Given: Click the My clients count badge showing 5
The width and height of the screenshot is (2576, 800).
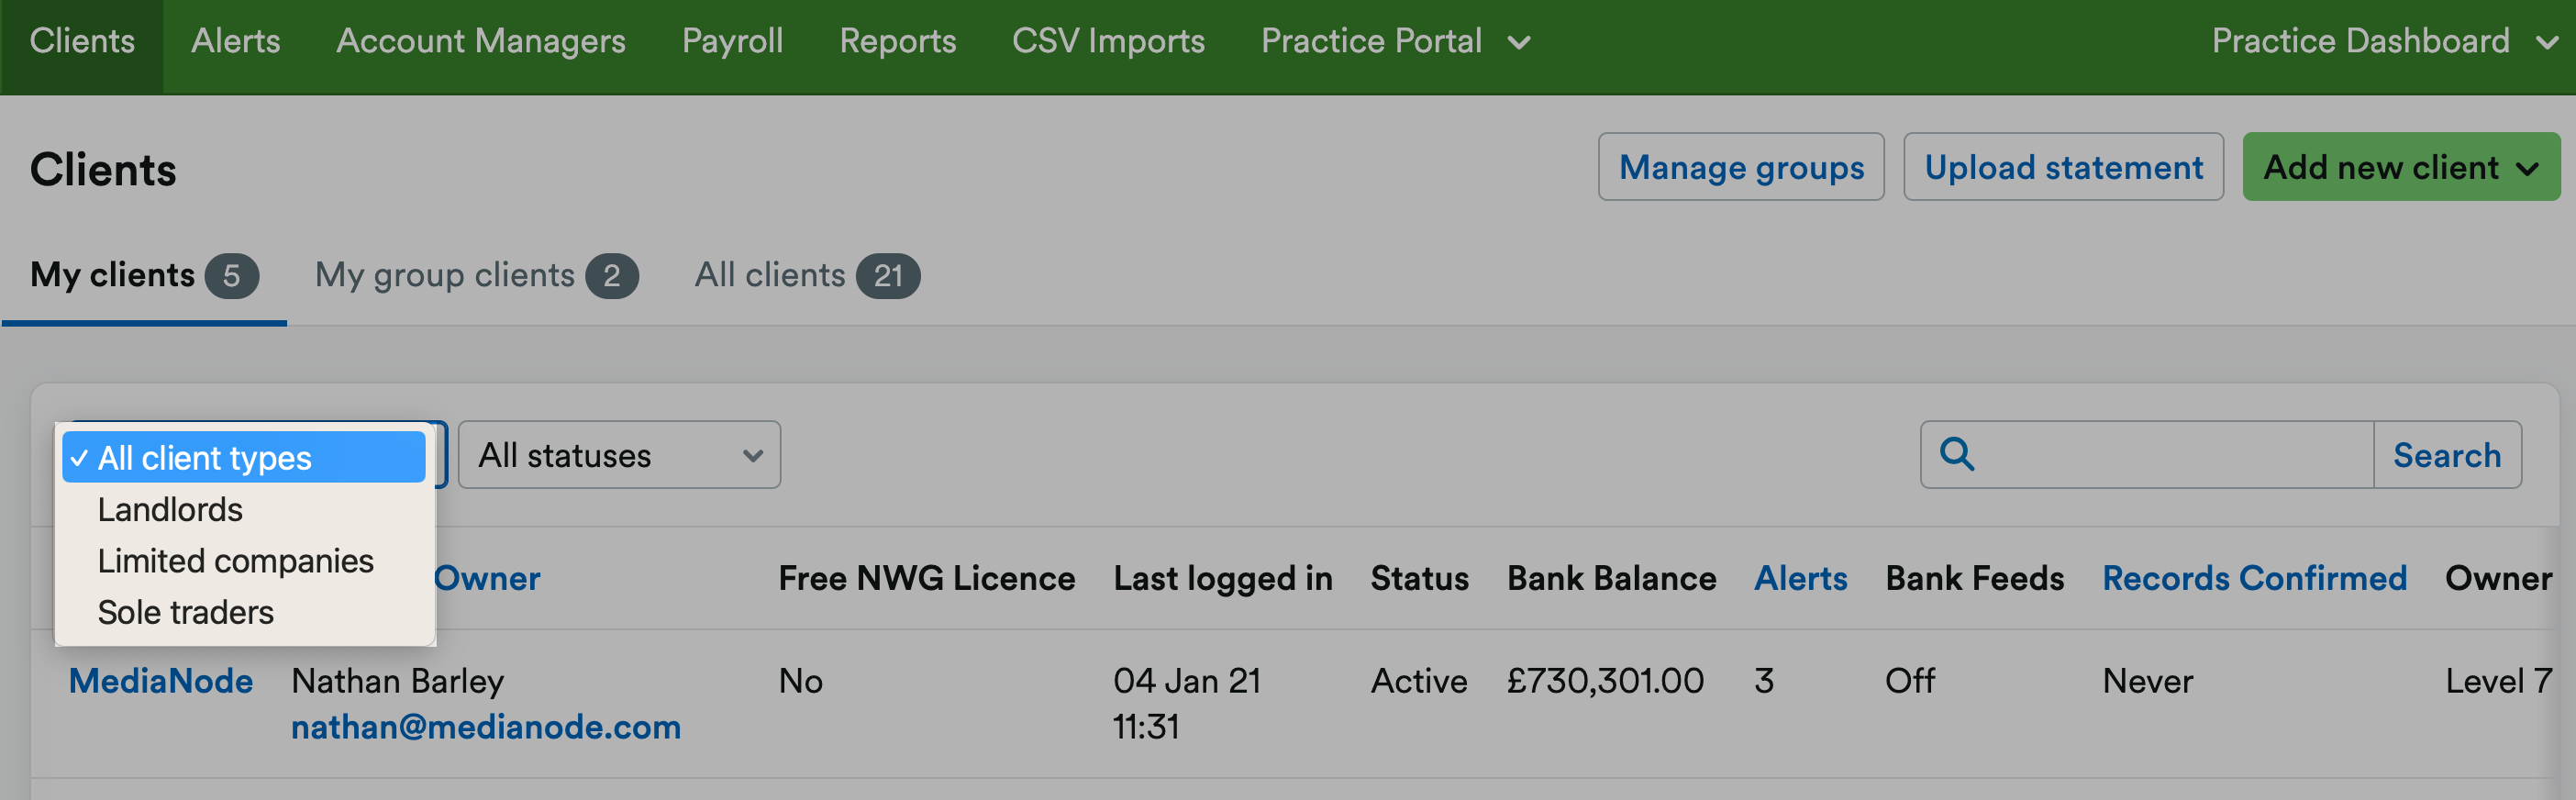Looking at the screenshot, I should (234, 277).
